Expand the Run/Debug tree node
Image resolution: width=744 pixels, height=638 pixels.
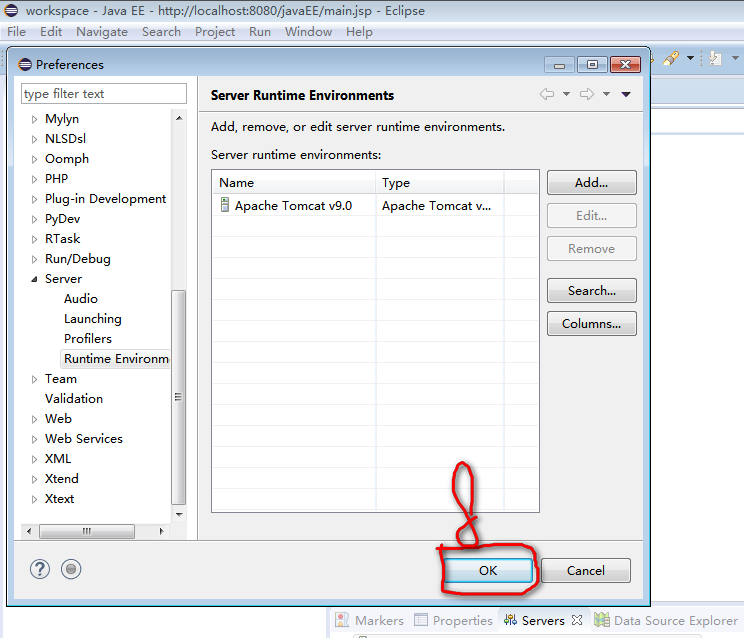(34, 259)
